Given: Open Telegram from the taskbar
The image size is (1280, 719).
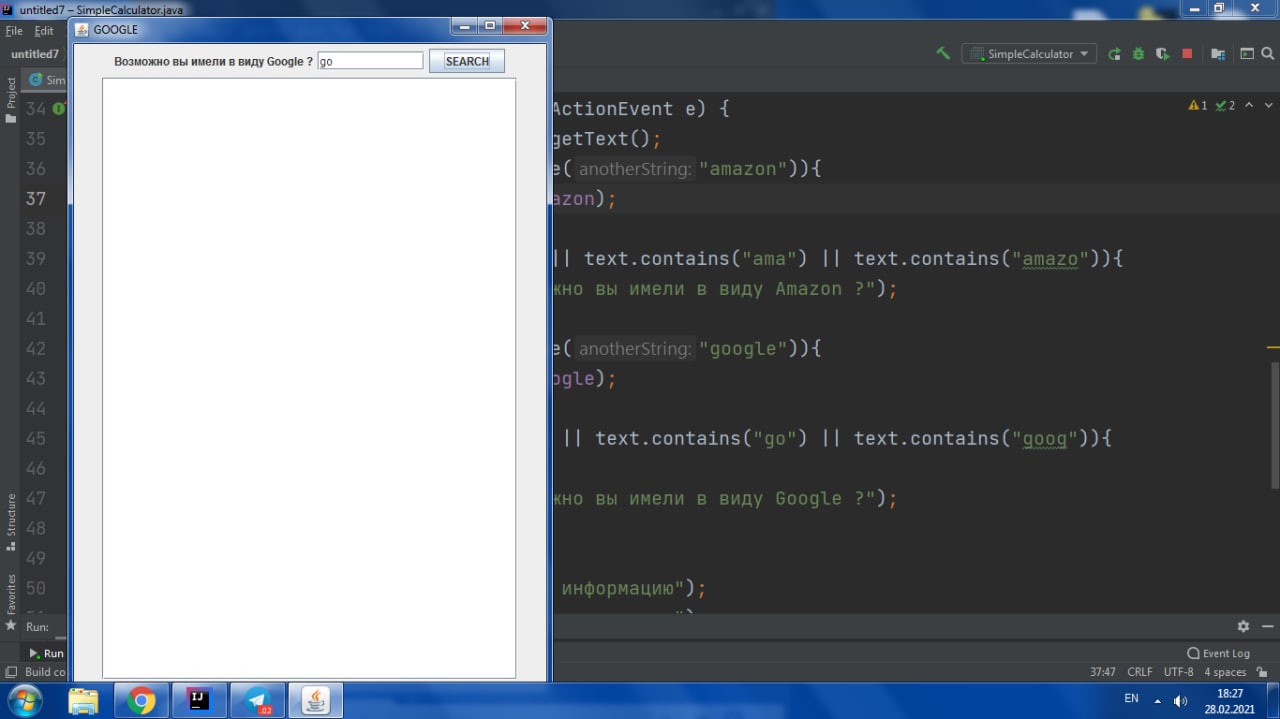Looking at the screenshot, I should tap(257, 700).
